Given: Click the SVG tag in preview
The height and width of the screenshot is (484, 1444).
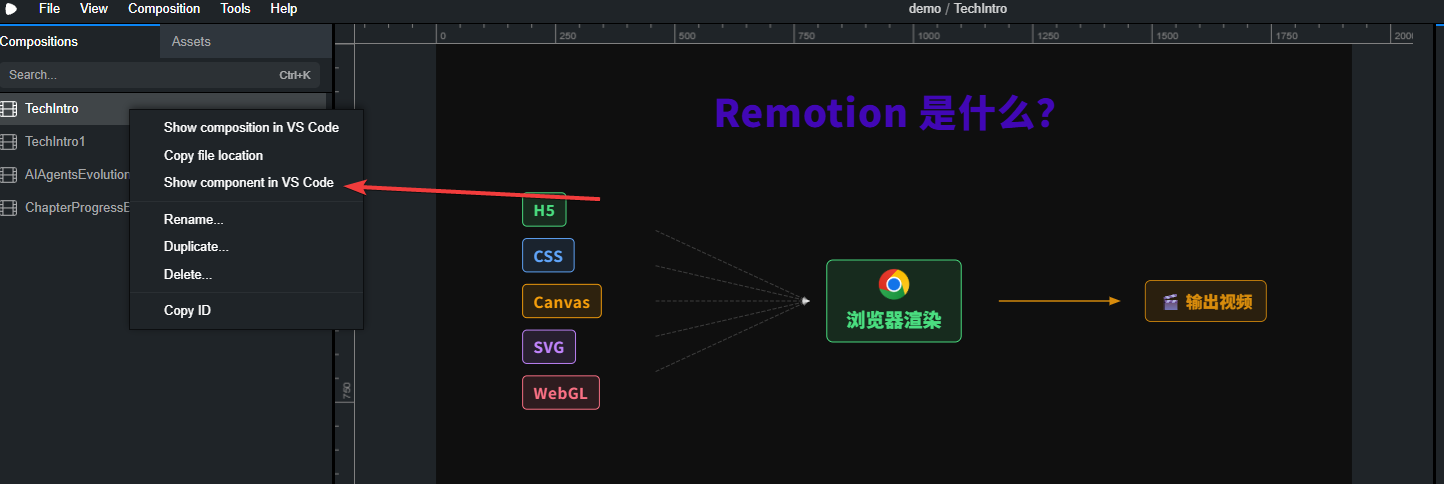Looking at the screenshot, I should point(549,347).
